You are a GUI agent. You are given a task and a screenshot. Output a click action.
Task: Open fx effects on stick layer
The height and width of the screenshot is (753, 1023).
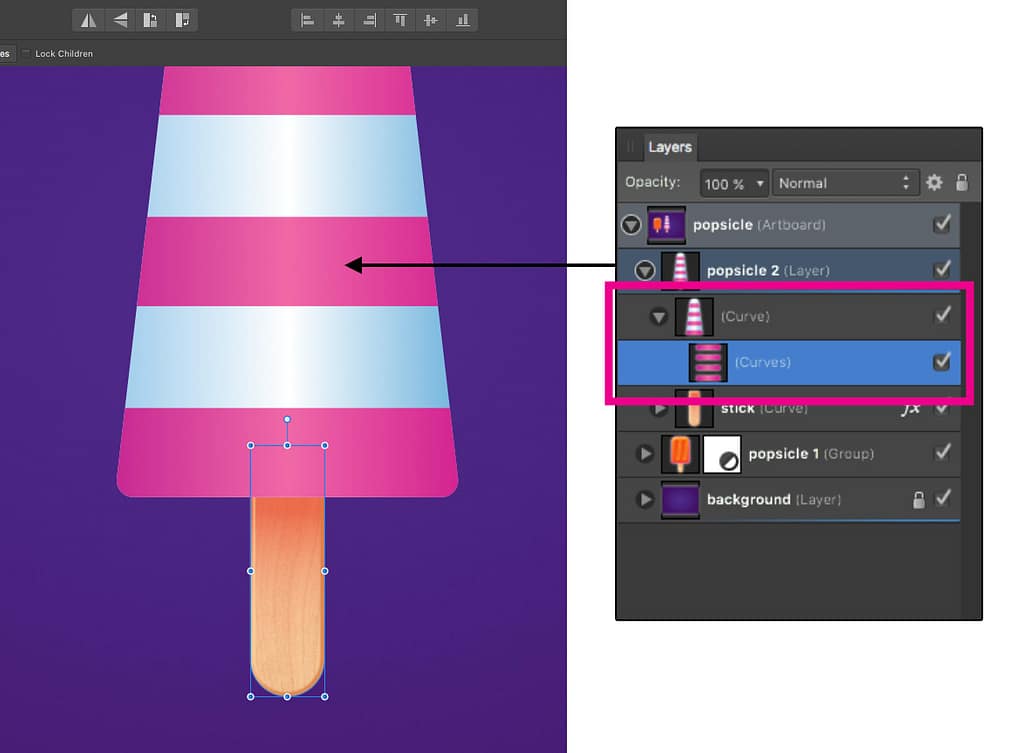point(910,408)
